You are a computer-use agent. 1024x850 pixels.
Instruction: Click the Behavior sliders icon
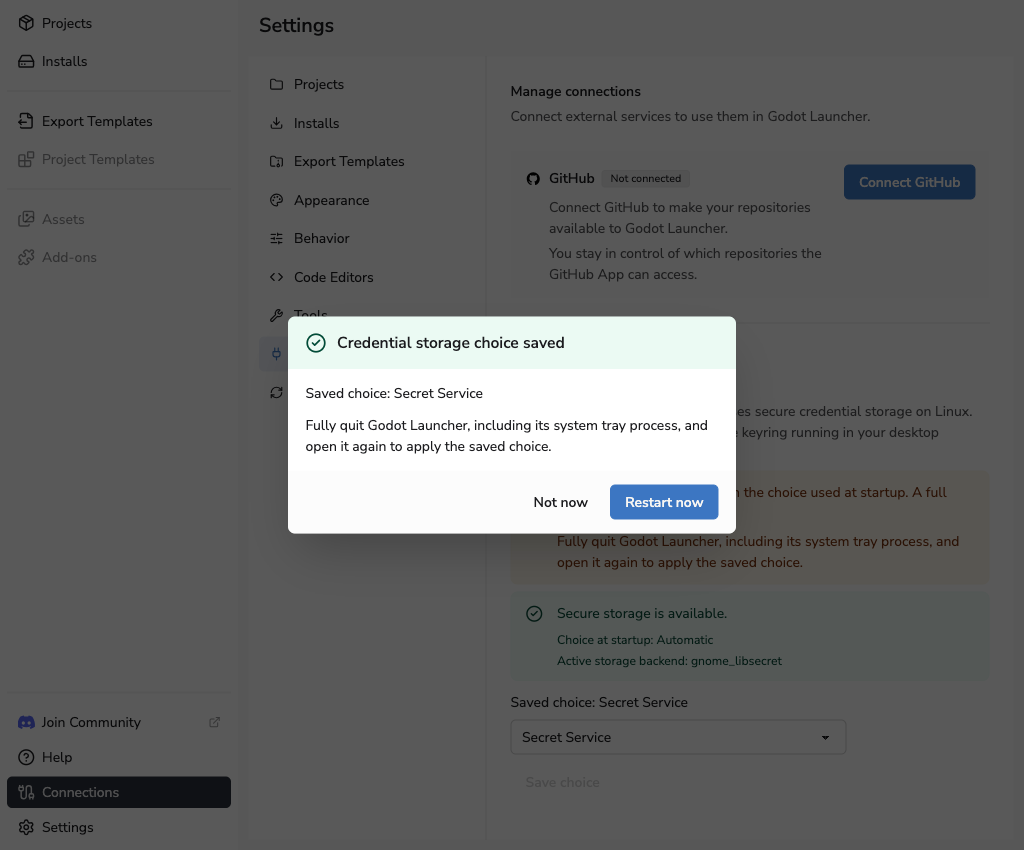[x=276, y=238]
